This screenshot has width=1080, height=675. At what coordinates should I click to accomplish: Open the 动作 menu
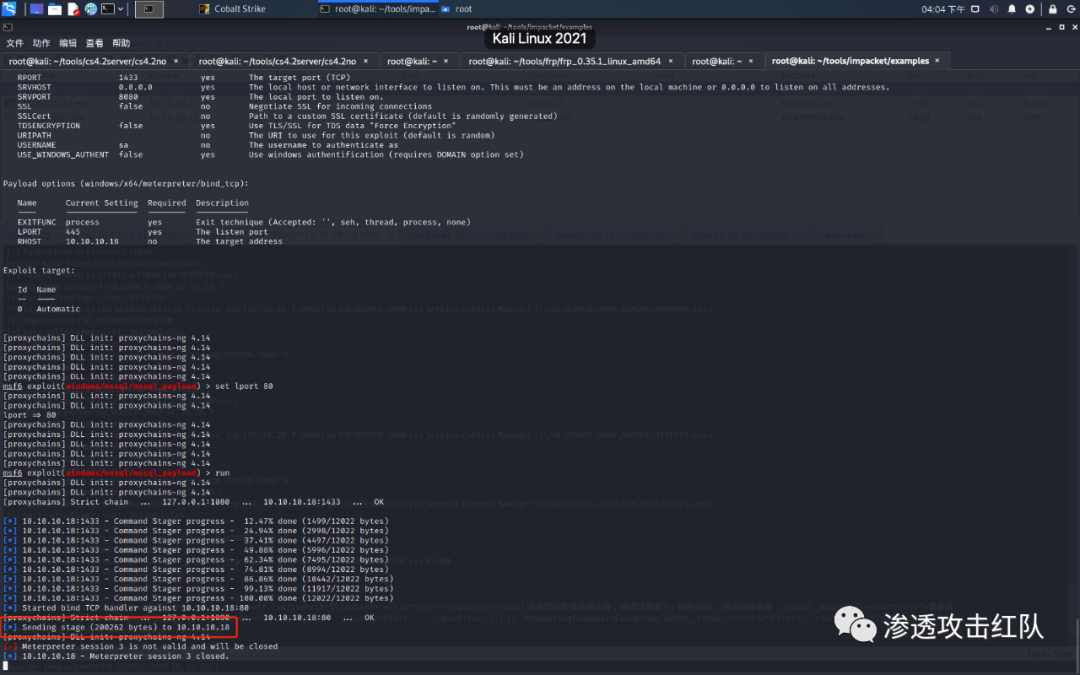41,43
